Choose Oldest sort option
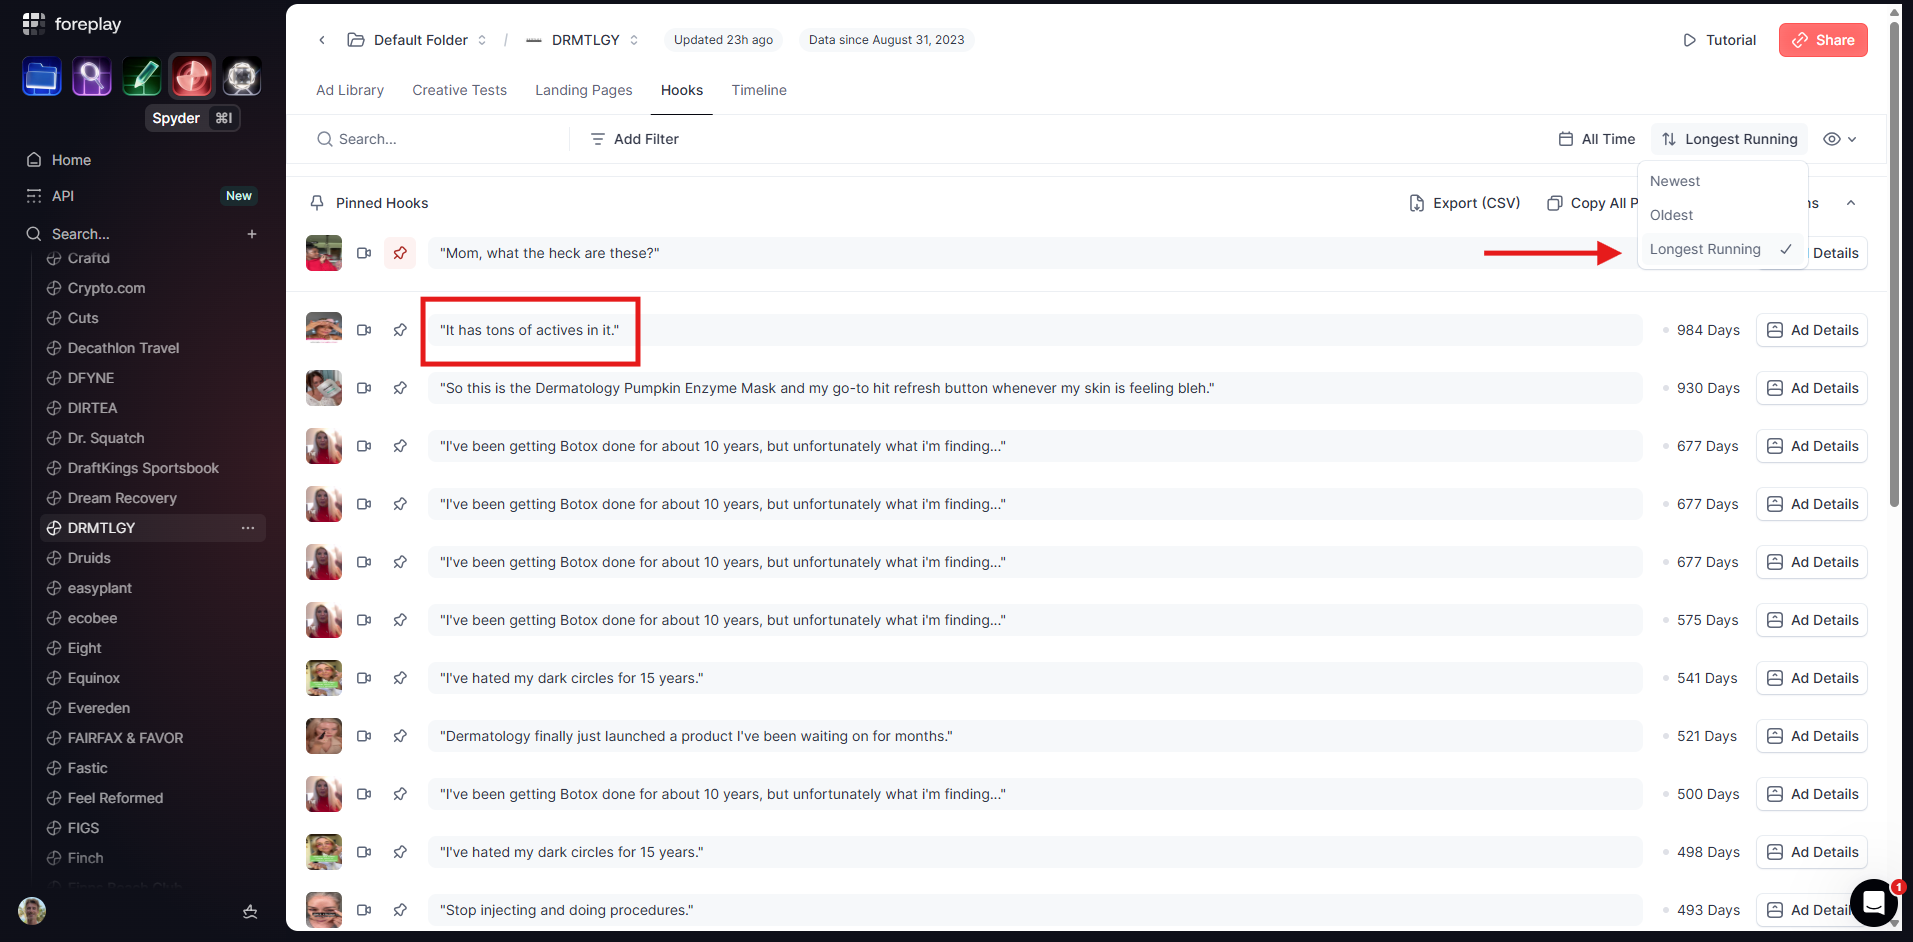Viewport: 1913px width, 942px height. [x=1720, y=215]
